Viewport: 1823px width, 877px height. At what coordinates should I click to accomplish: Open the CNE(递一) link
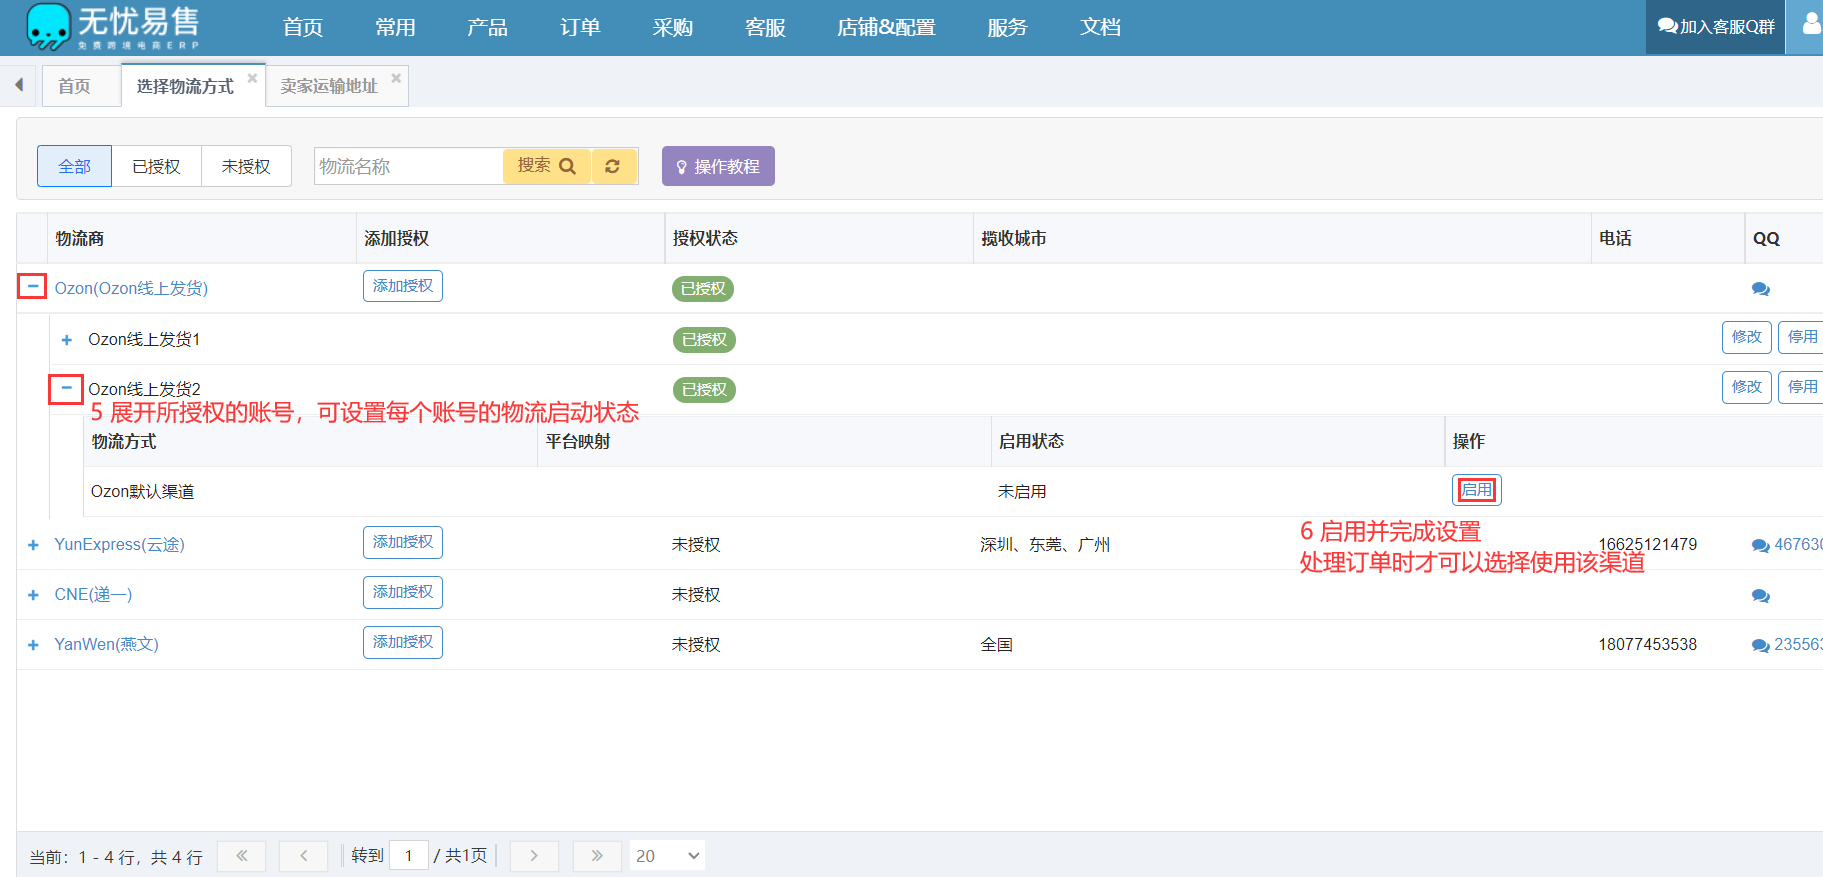(x=93, y=595)
